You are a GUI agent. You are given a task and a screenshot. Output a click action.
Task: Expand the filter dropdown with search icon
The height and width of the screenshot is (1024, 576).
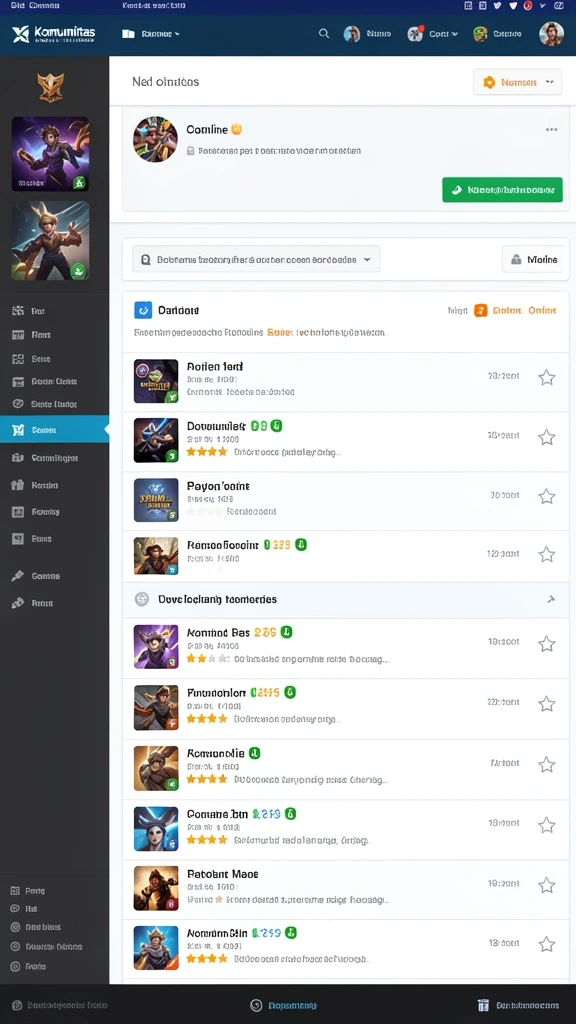256,259
